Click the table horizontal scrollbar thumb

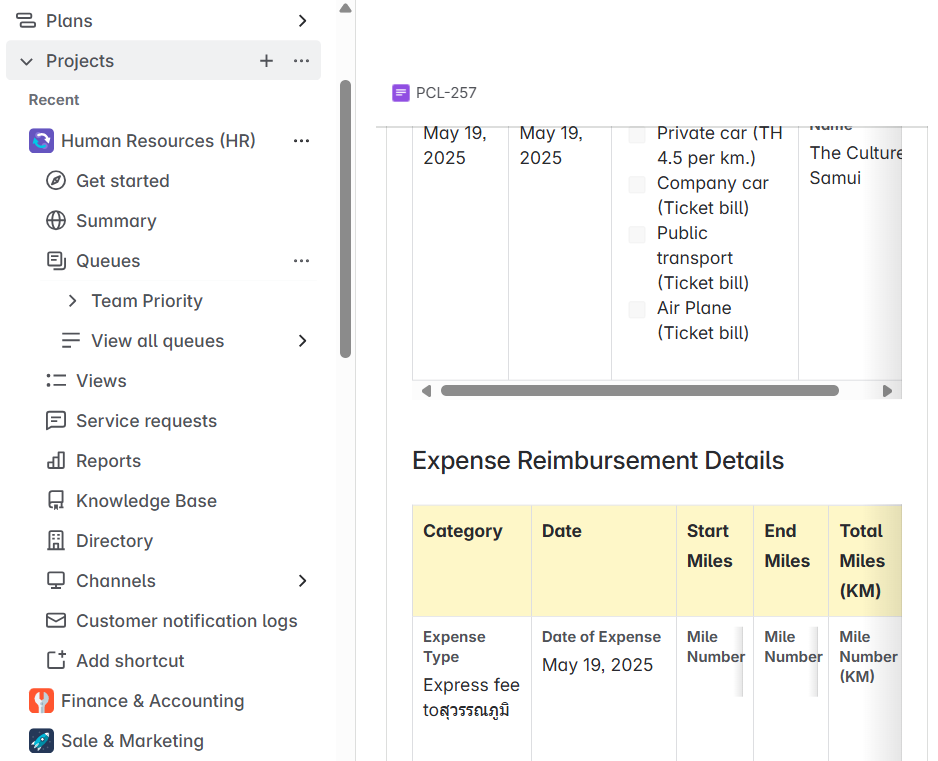[x=639, y=391]
